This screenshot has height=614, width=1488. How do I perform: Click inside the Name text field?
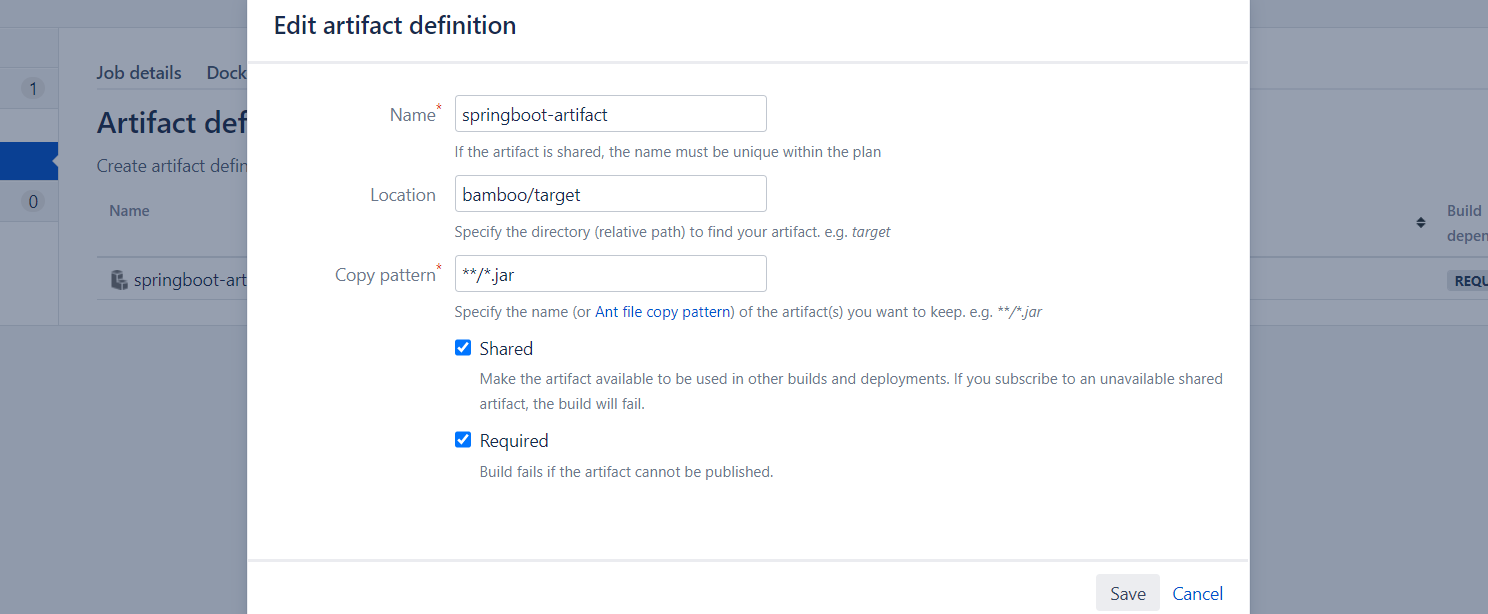point(610,113)
